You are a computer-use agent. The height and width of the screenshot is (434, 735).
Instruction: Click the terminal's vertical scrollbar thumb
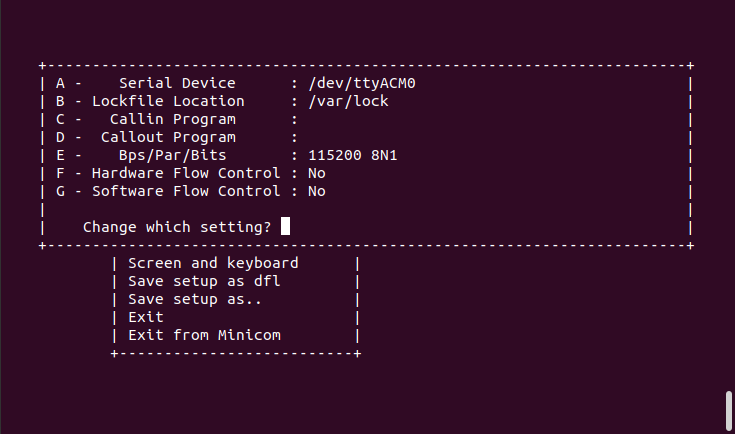[x=728, y=409]
